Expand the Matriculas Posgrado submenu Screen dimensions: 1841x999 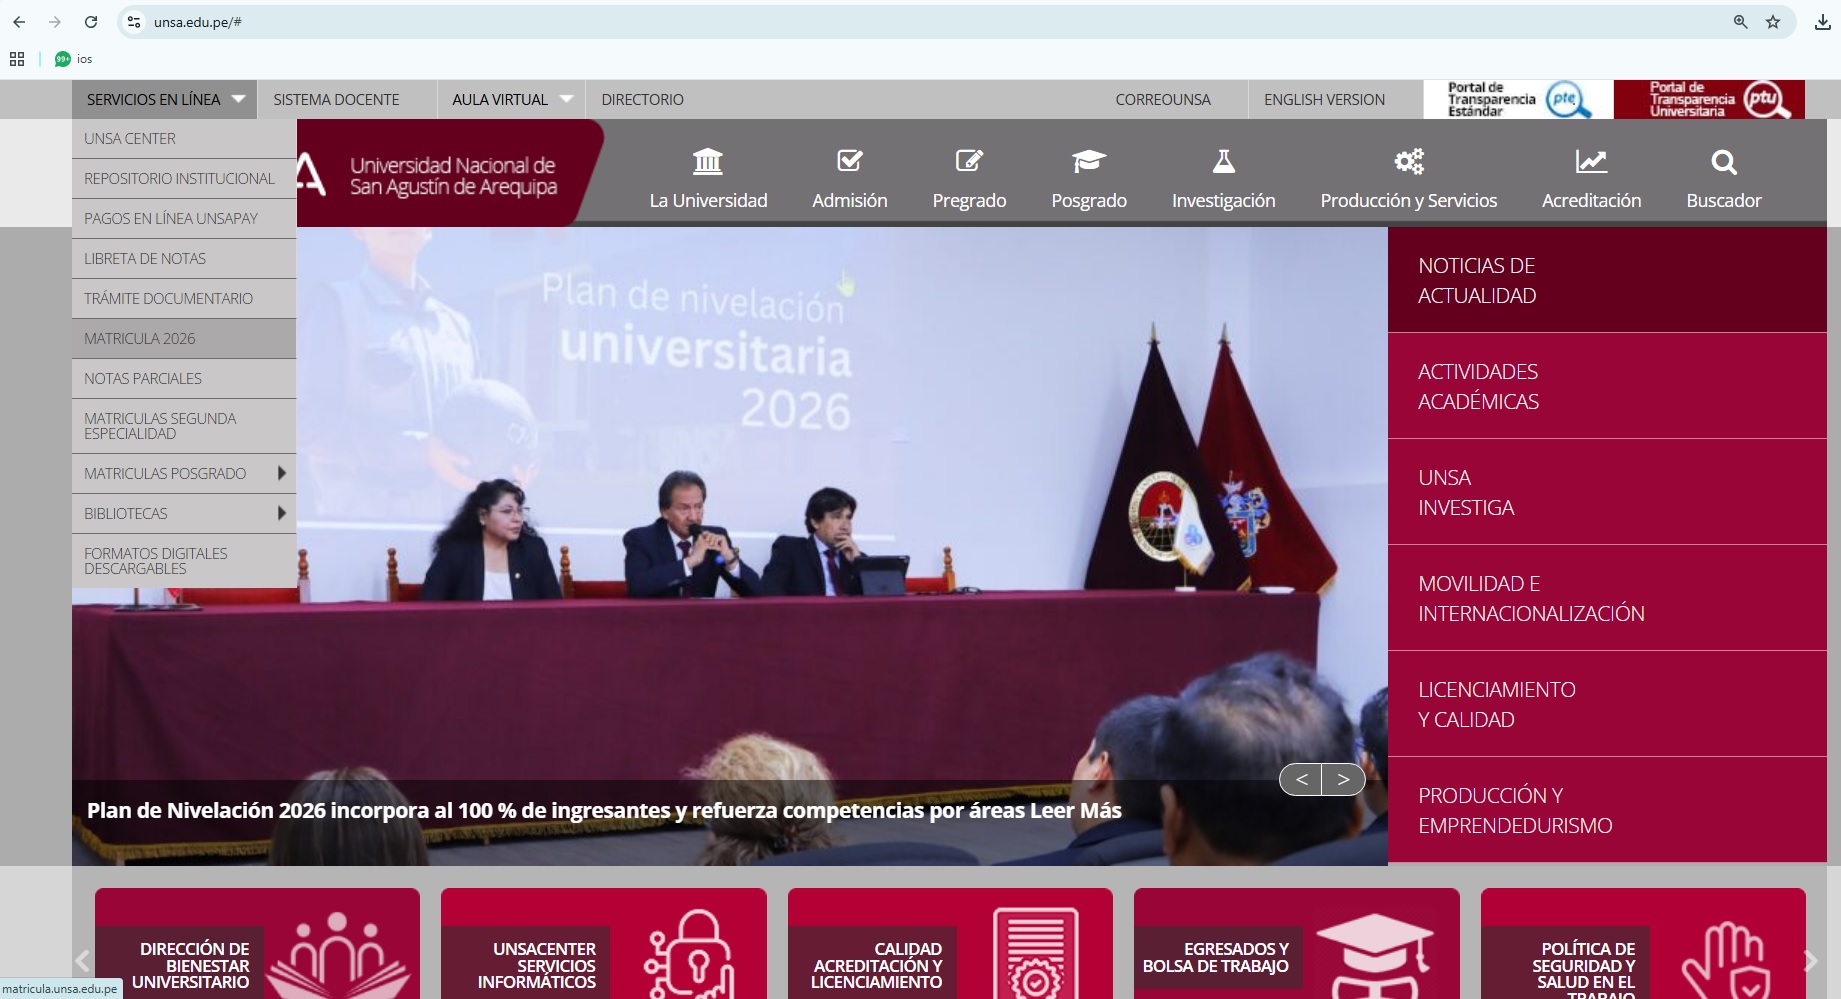click(281, 473)
